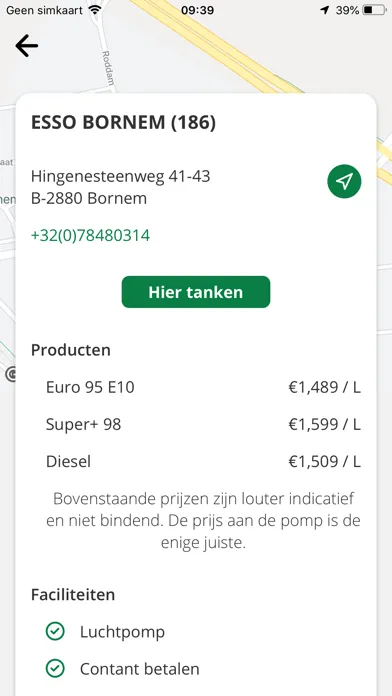392x696 pixels.
Task: Tap the ESSO BORNEM (186) station title
Action: pos(123,123)
